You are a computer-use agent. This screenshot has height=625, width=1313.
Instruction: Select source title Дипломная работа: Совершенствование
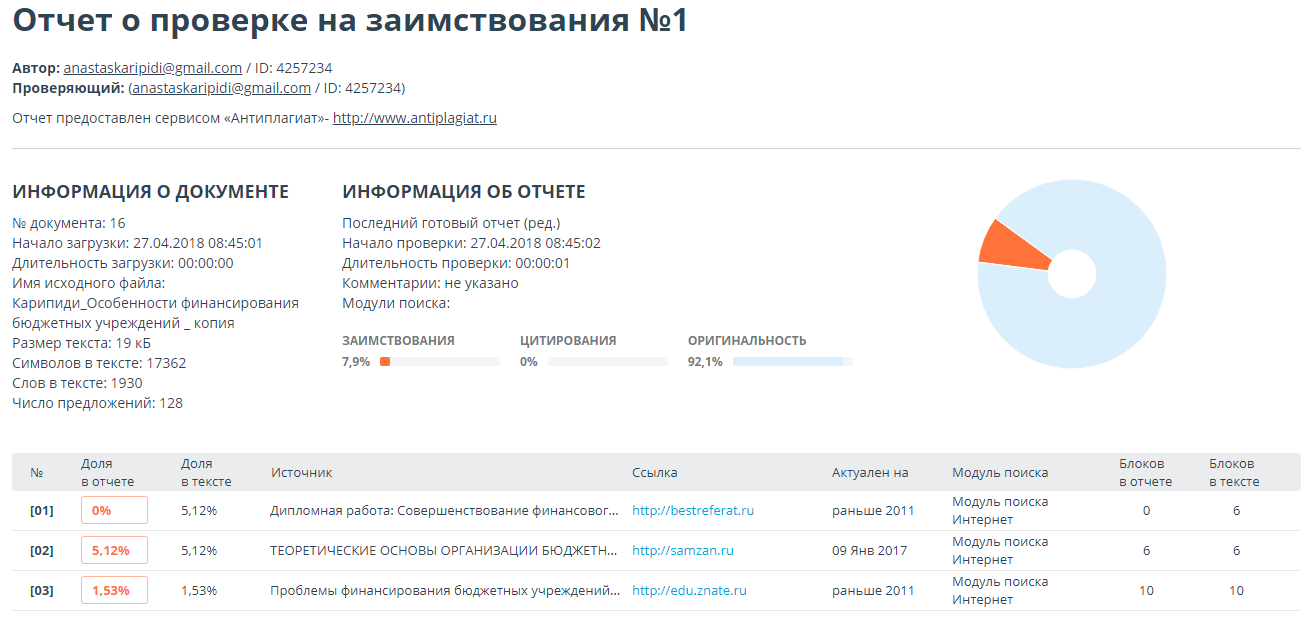tap(444, 510)
